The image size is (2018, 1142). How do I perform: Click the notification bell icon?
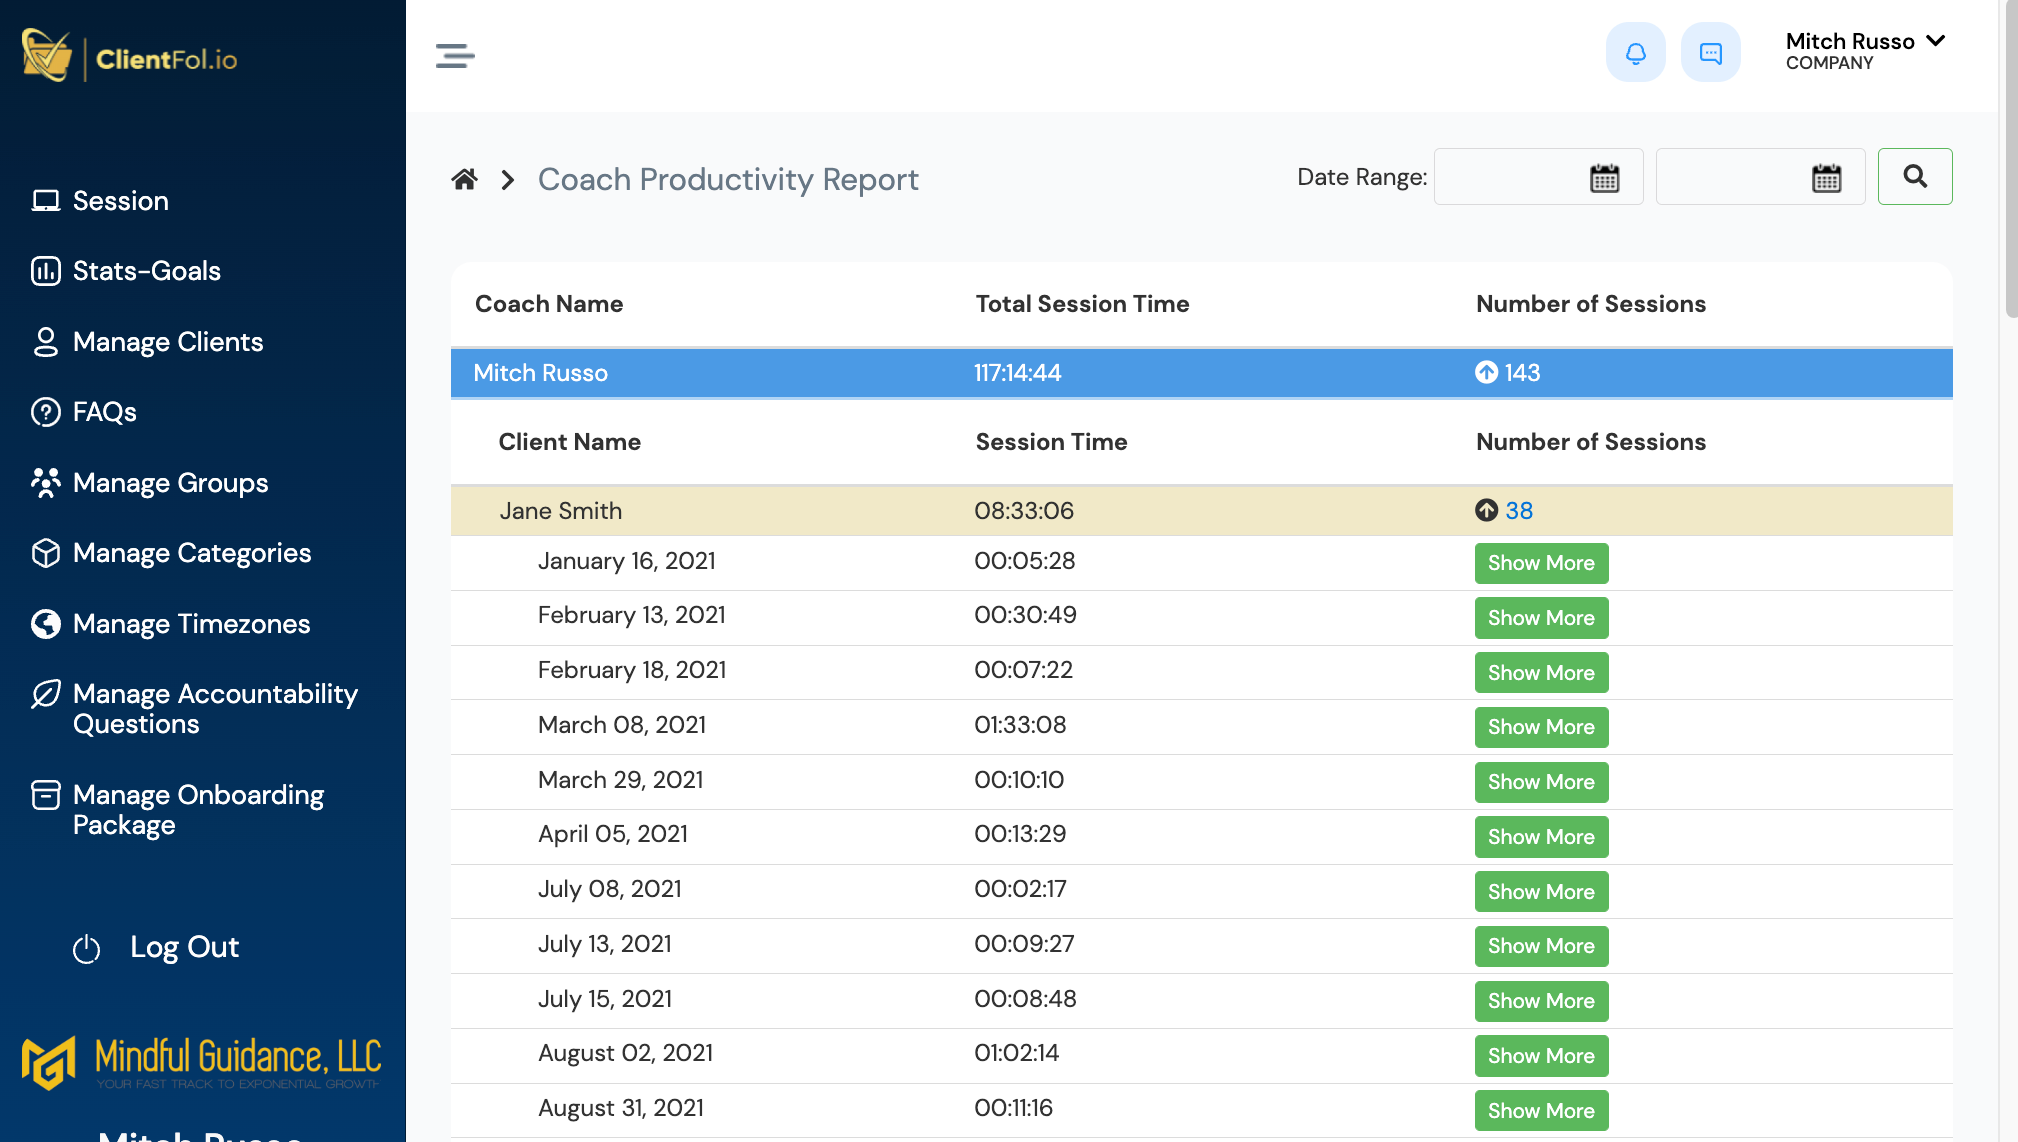click(x=1635, y=51)
